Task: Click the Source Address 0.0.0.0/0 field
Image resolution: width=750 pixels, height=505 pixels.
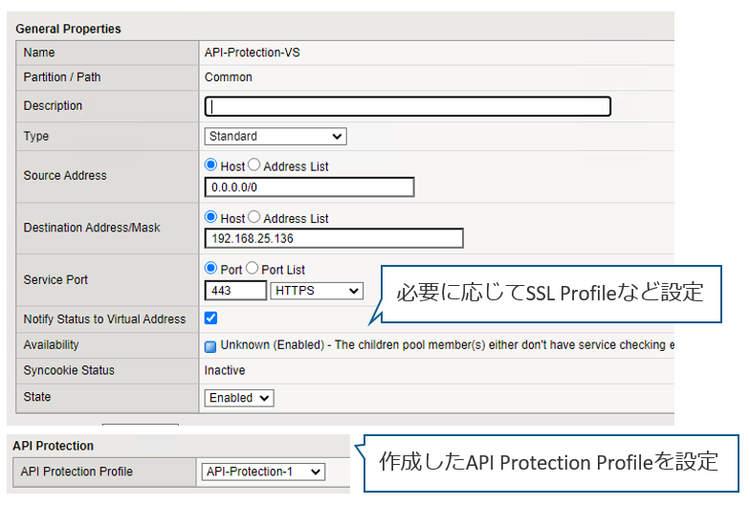Action: coord(309,187)
